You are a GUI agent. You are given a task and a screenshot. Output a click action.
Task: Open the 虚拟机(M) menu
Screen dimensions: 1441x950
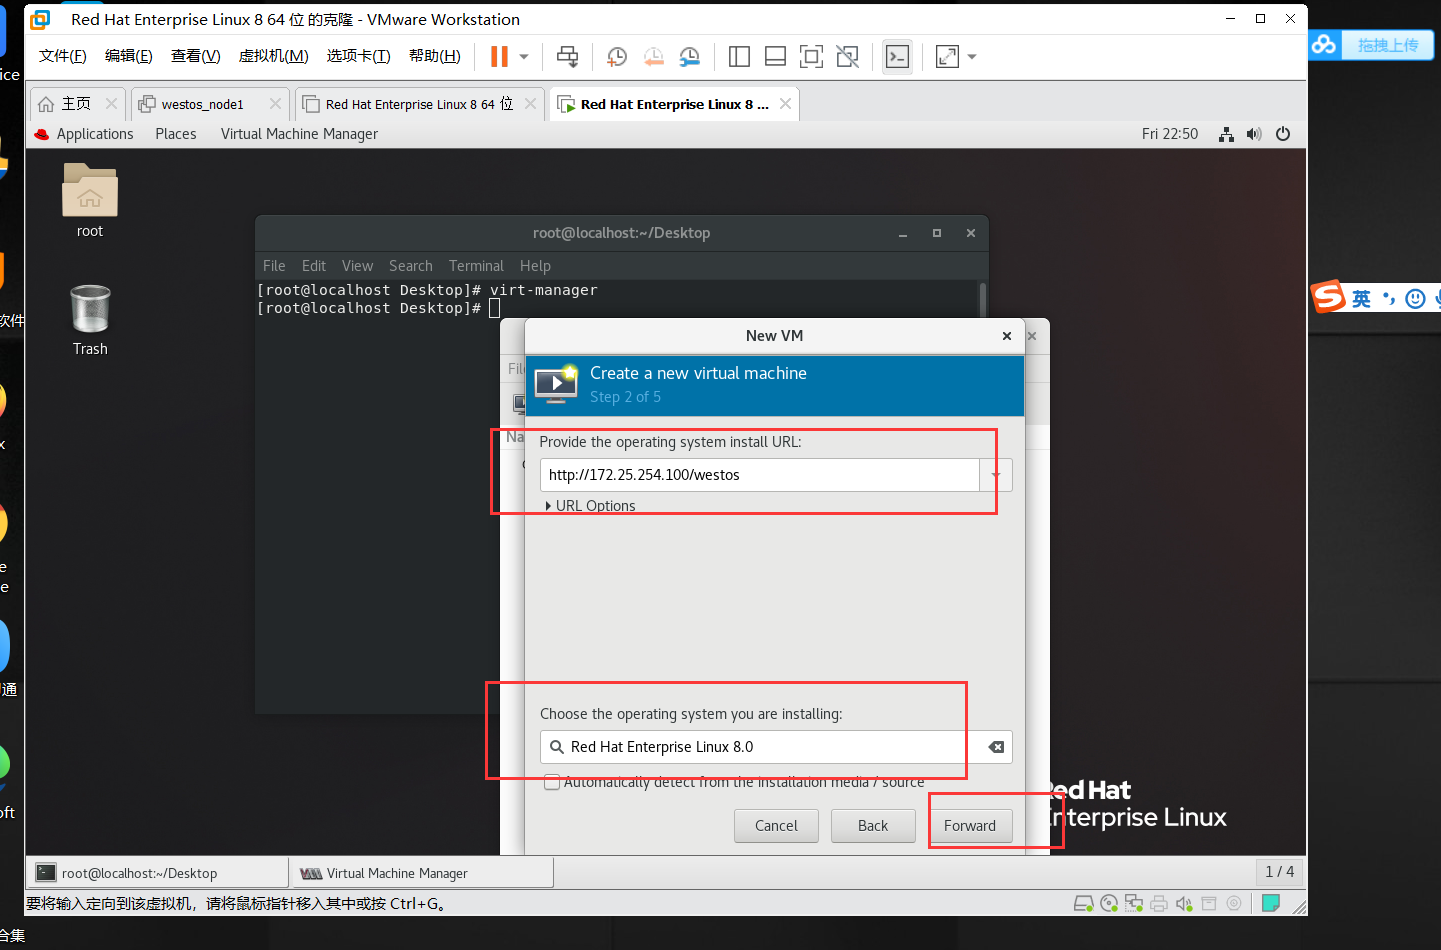click(x=273, y=56)
